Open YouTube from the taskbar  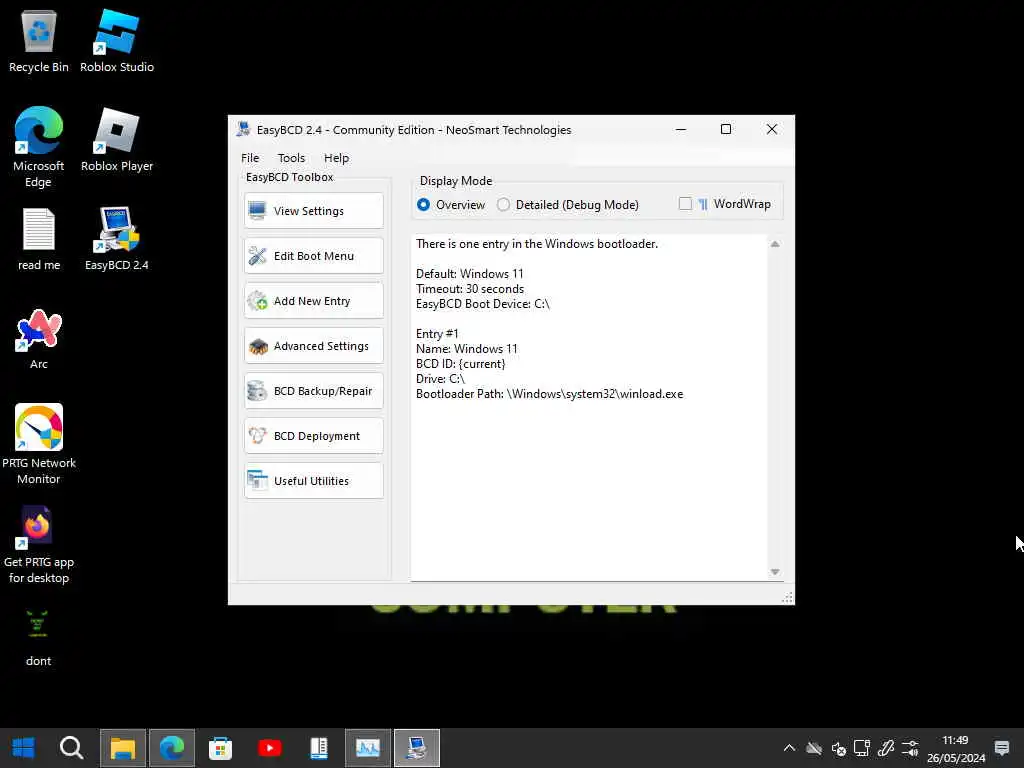point(270,747)
